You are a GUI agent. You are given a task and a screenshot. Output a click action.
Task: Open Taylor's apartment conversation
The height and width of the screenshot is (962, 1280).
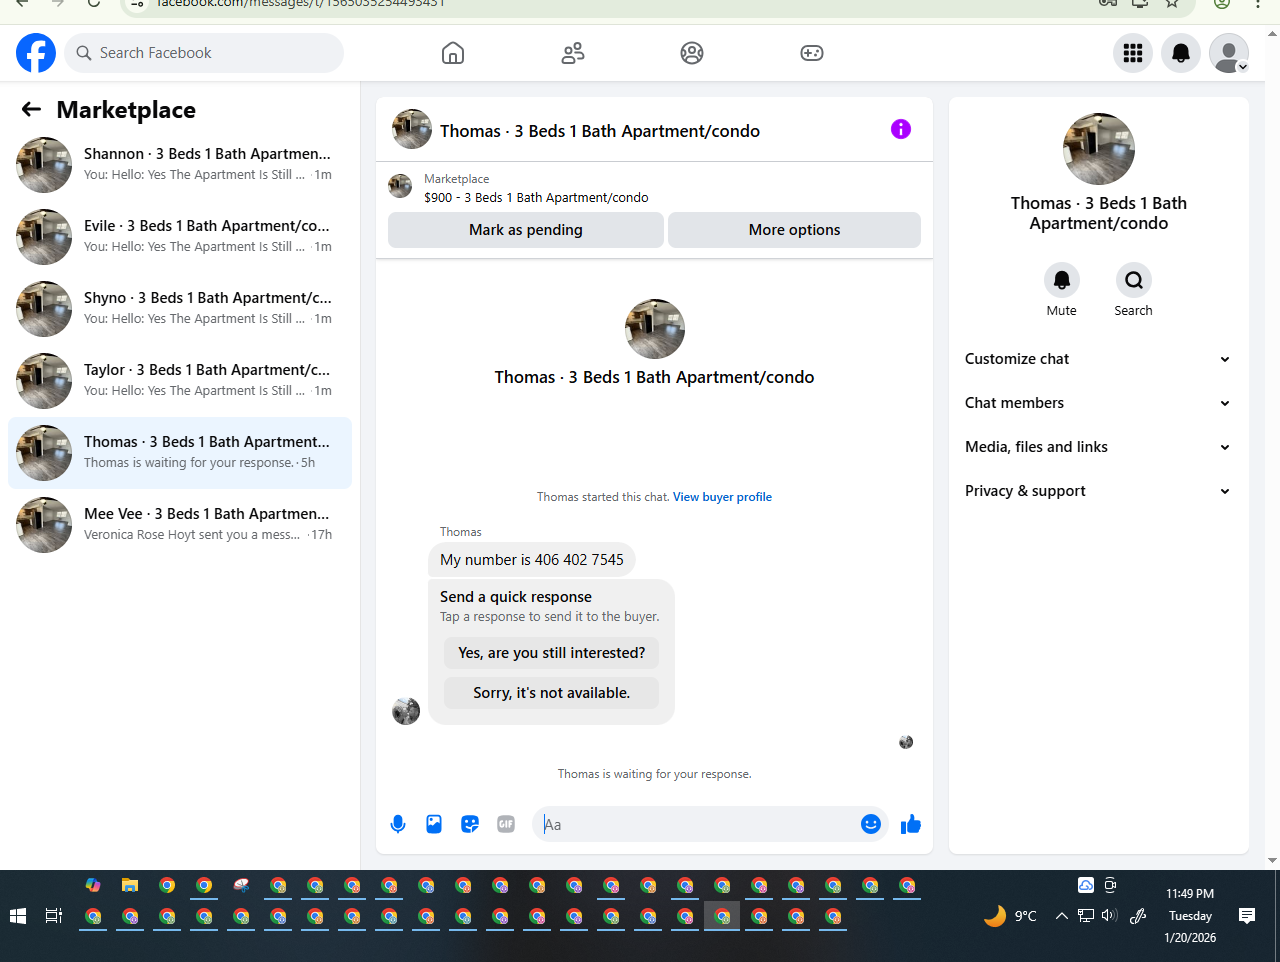pos(180,381)
